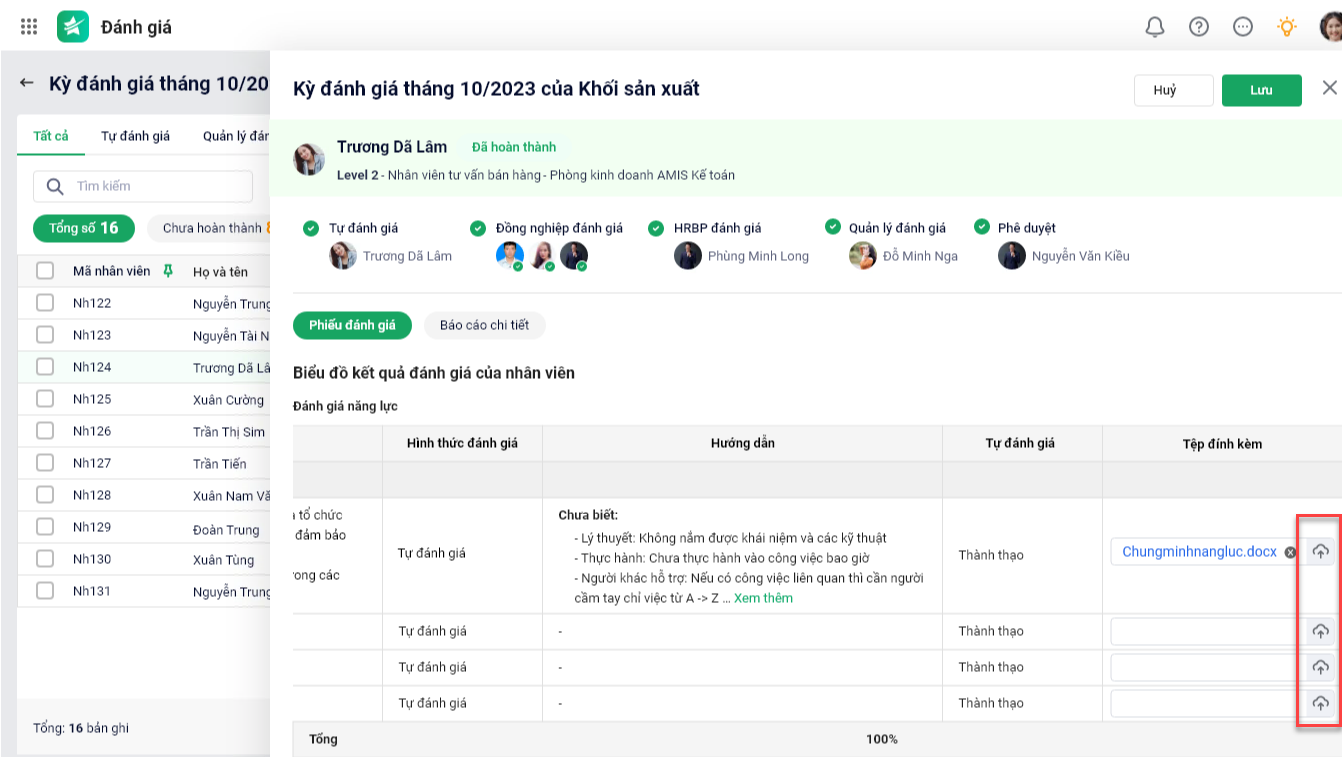Click the pin icon on Mã nhân viên column
Image resolution: width=1342 pixels, height=757 pixels.
[x=167, y=271]
